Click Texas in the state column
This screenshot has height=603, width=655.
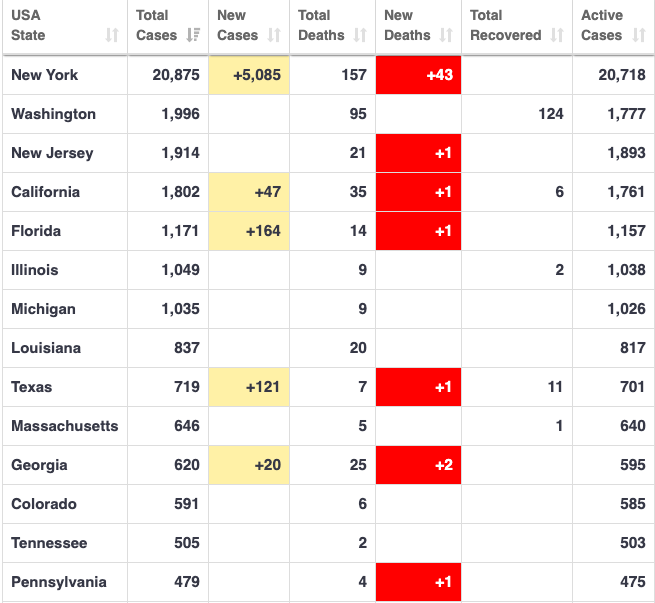coord(31,387)
